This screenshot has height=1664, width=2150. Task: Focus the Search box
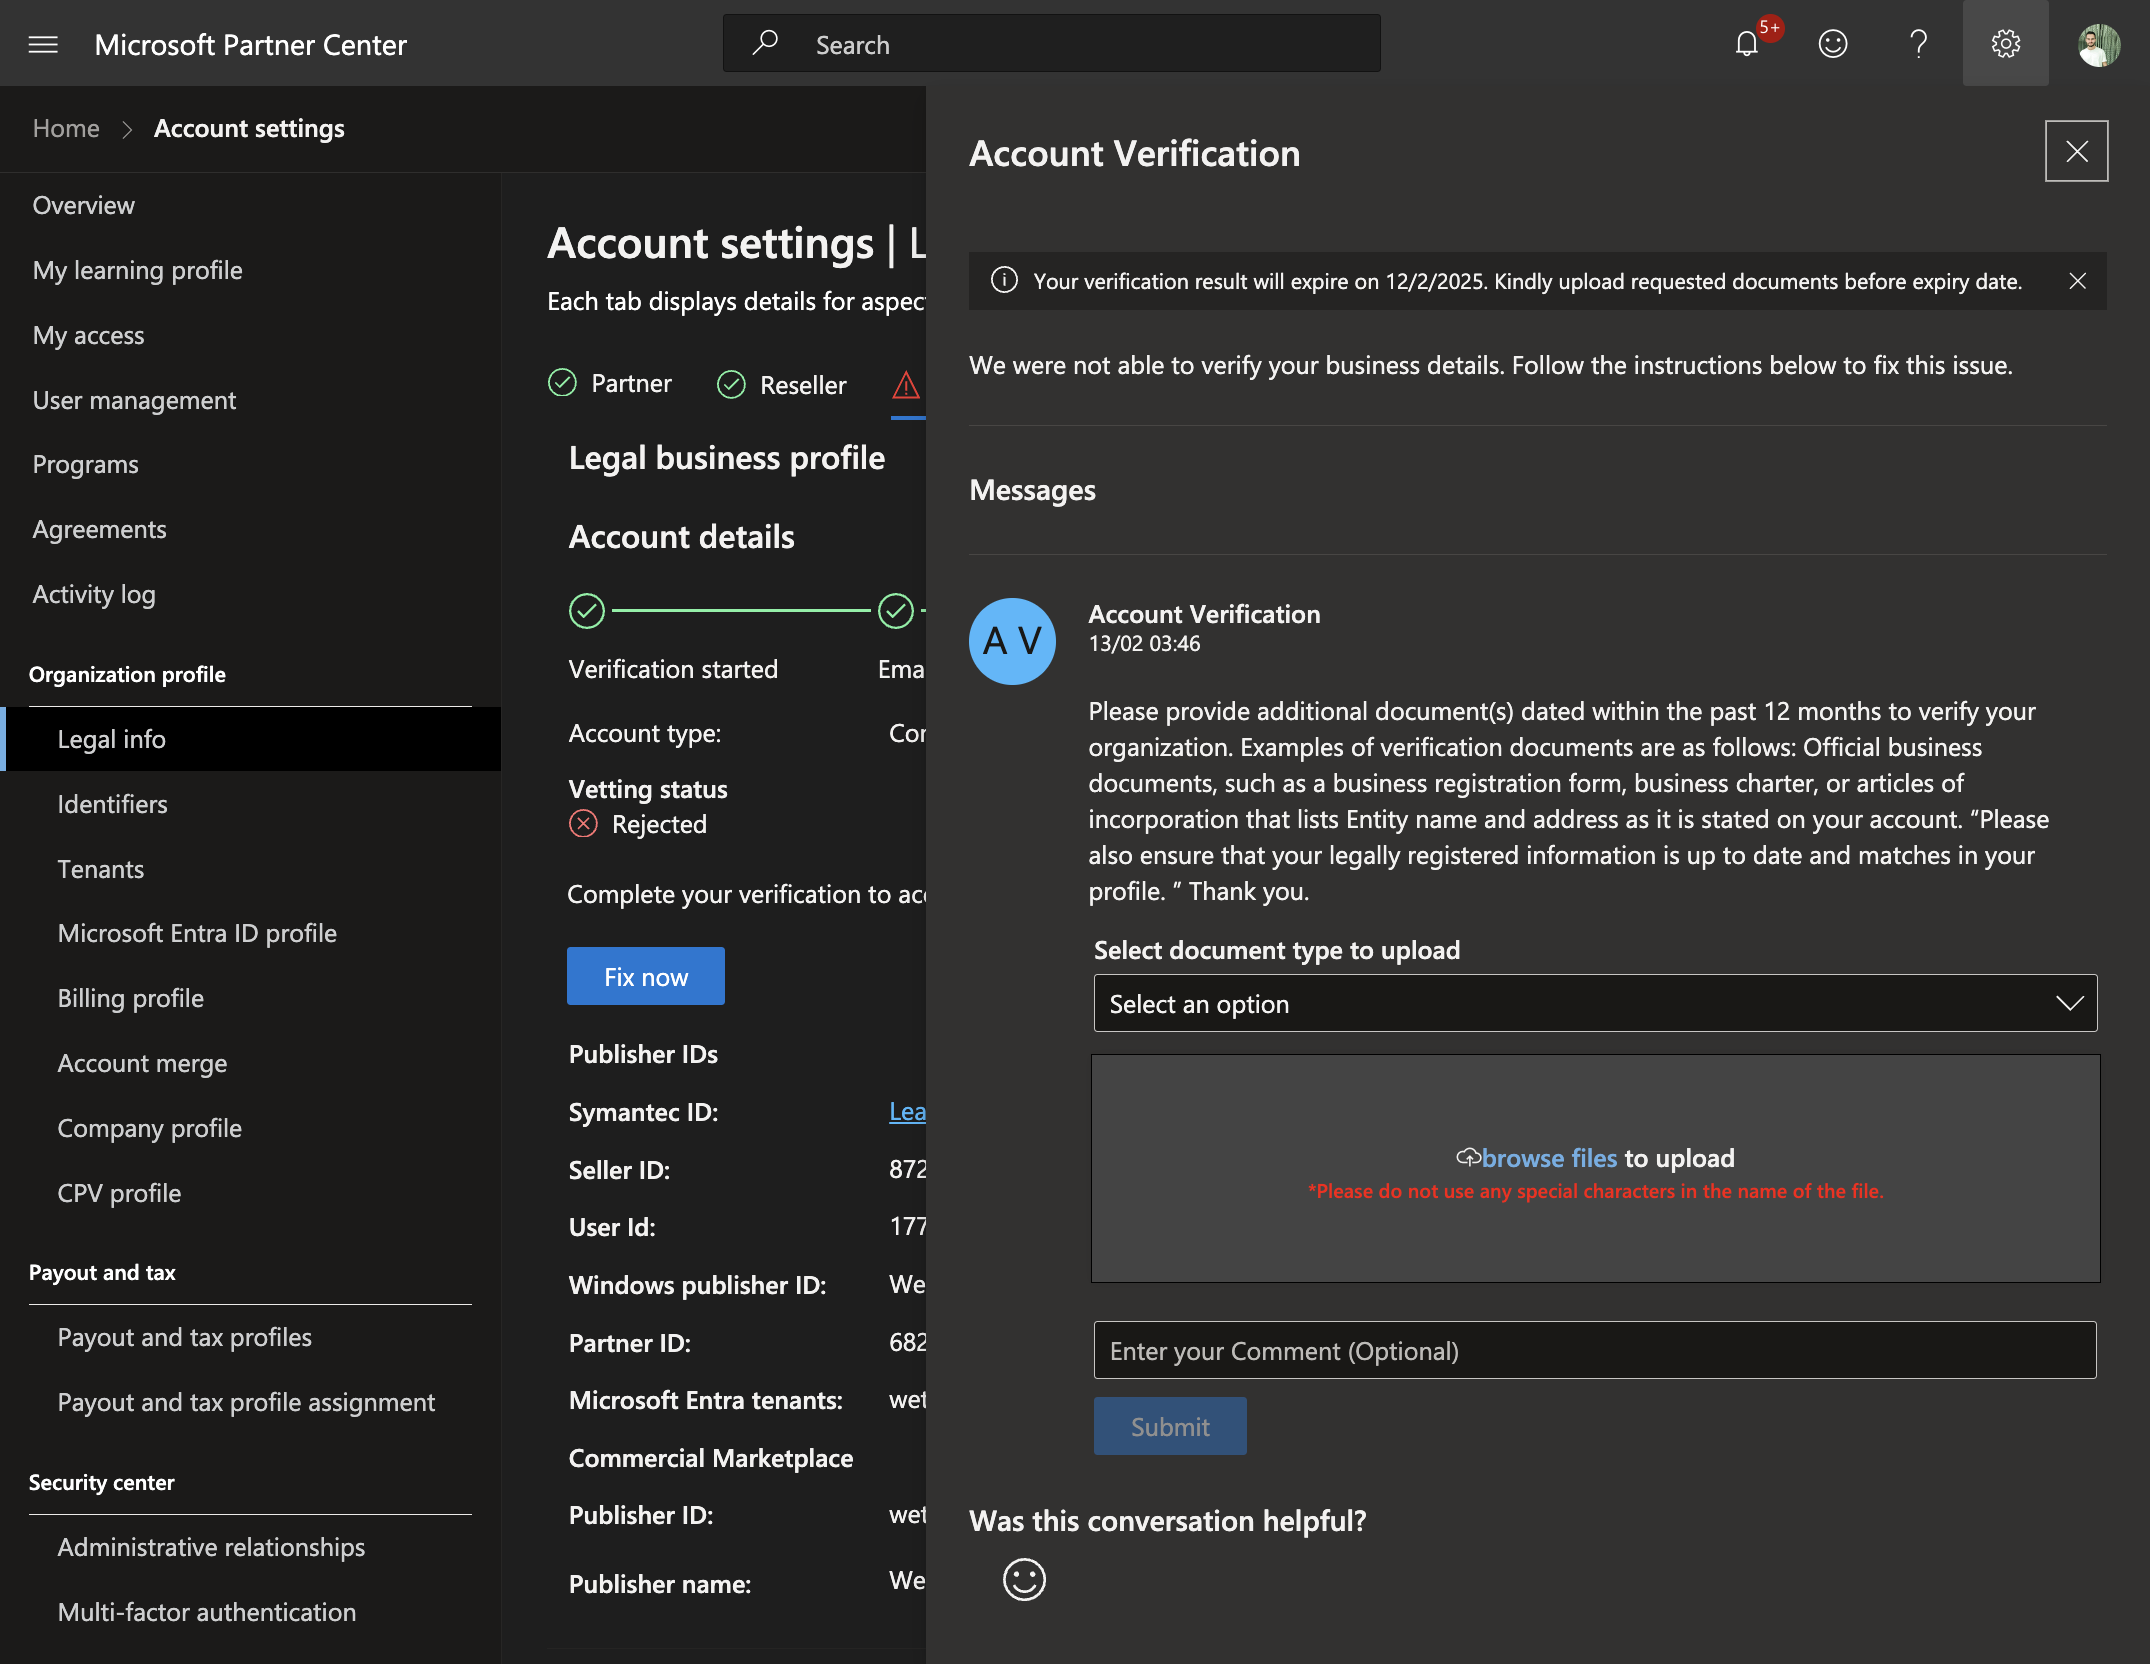point(1051,44)
